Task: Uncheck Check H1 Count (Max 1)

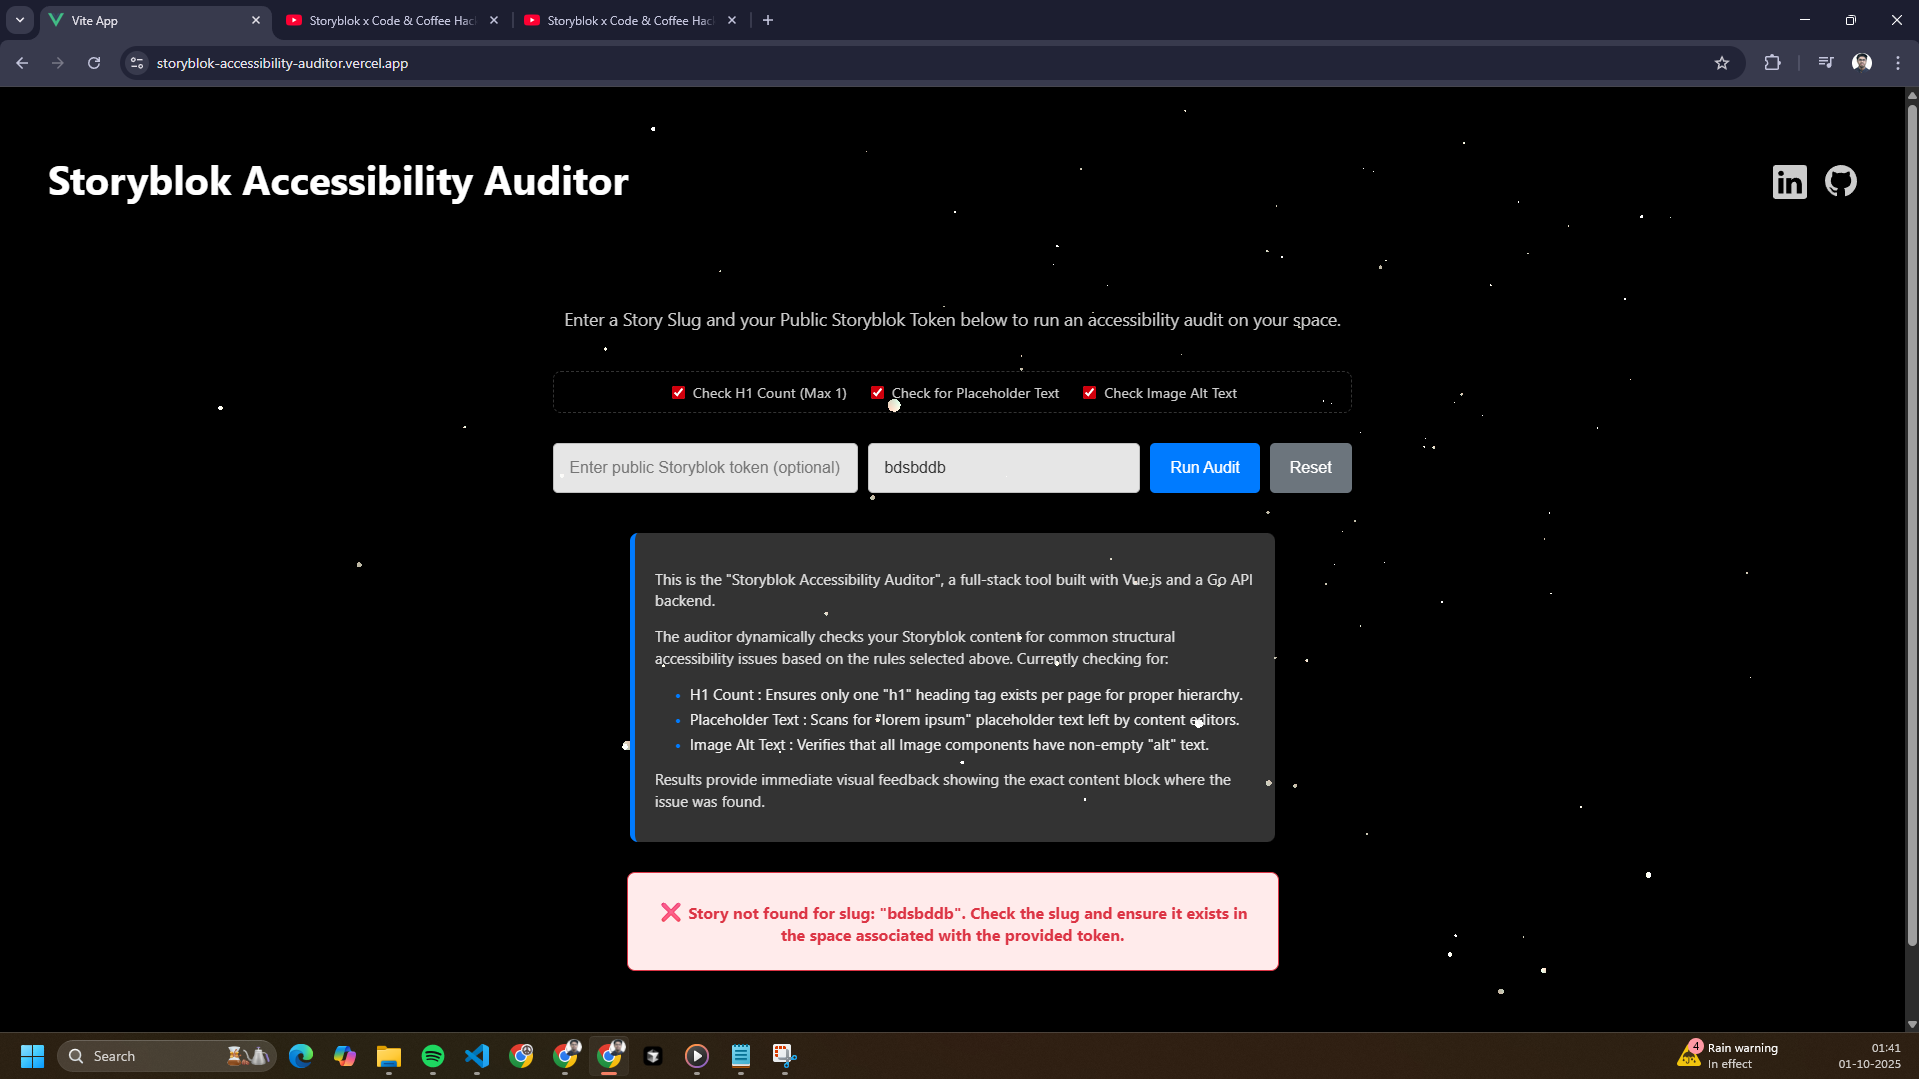Action: click(679, 393)
